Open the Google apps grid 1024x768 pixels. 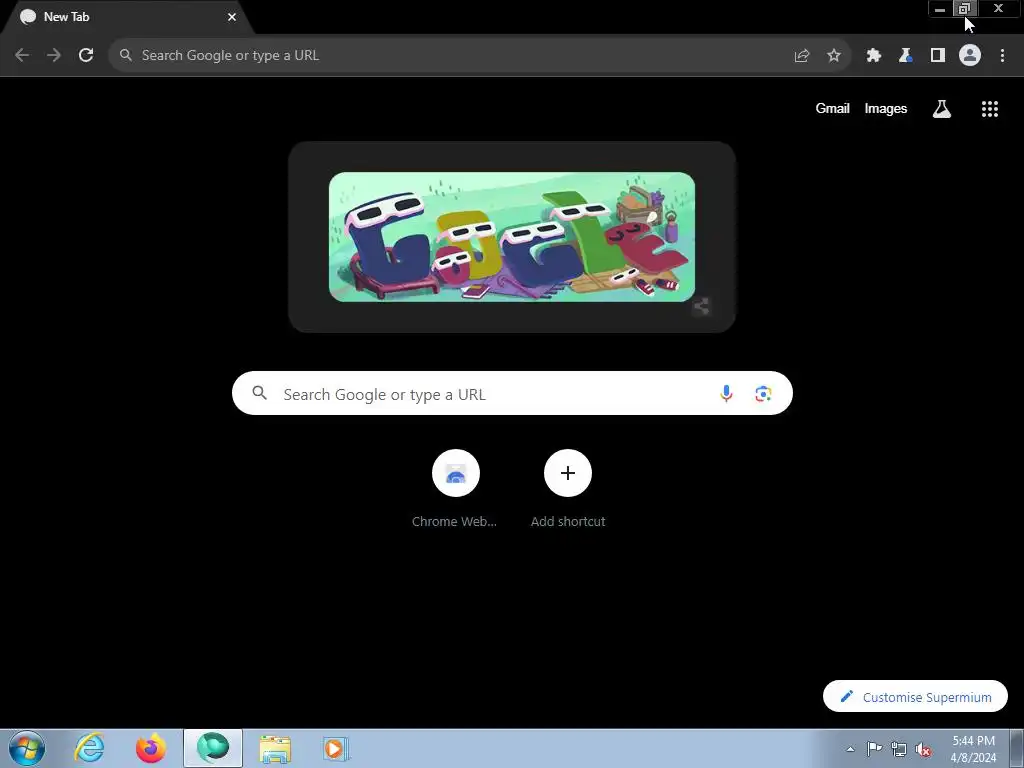pyautogui.click(x=990, y=109)
